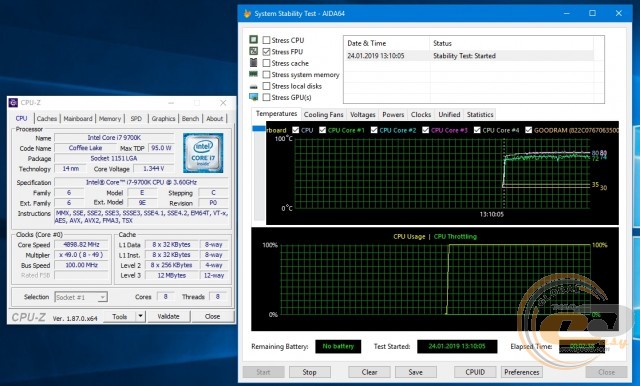Click the Stability Test Started log row
The width and height of the screenshot is (640, 386).
[469, 56]
